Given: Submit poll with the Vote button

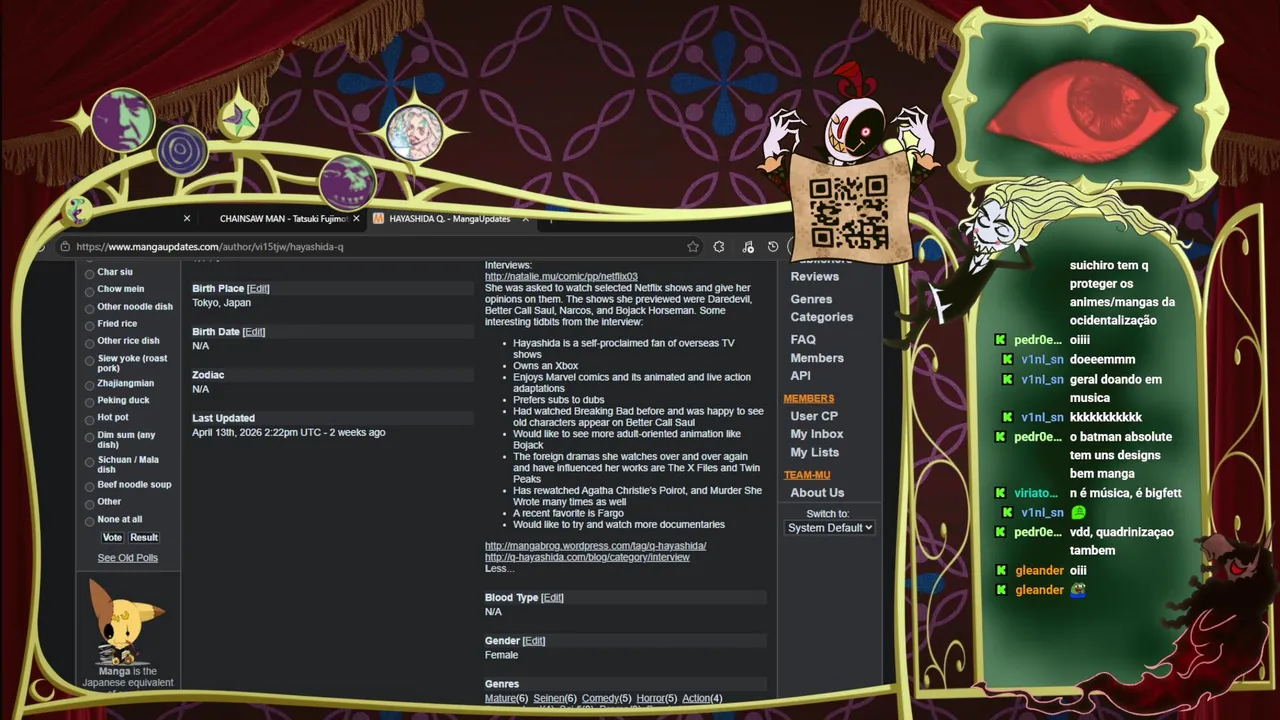Looking at the screenshot, I should (112, 538).
